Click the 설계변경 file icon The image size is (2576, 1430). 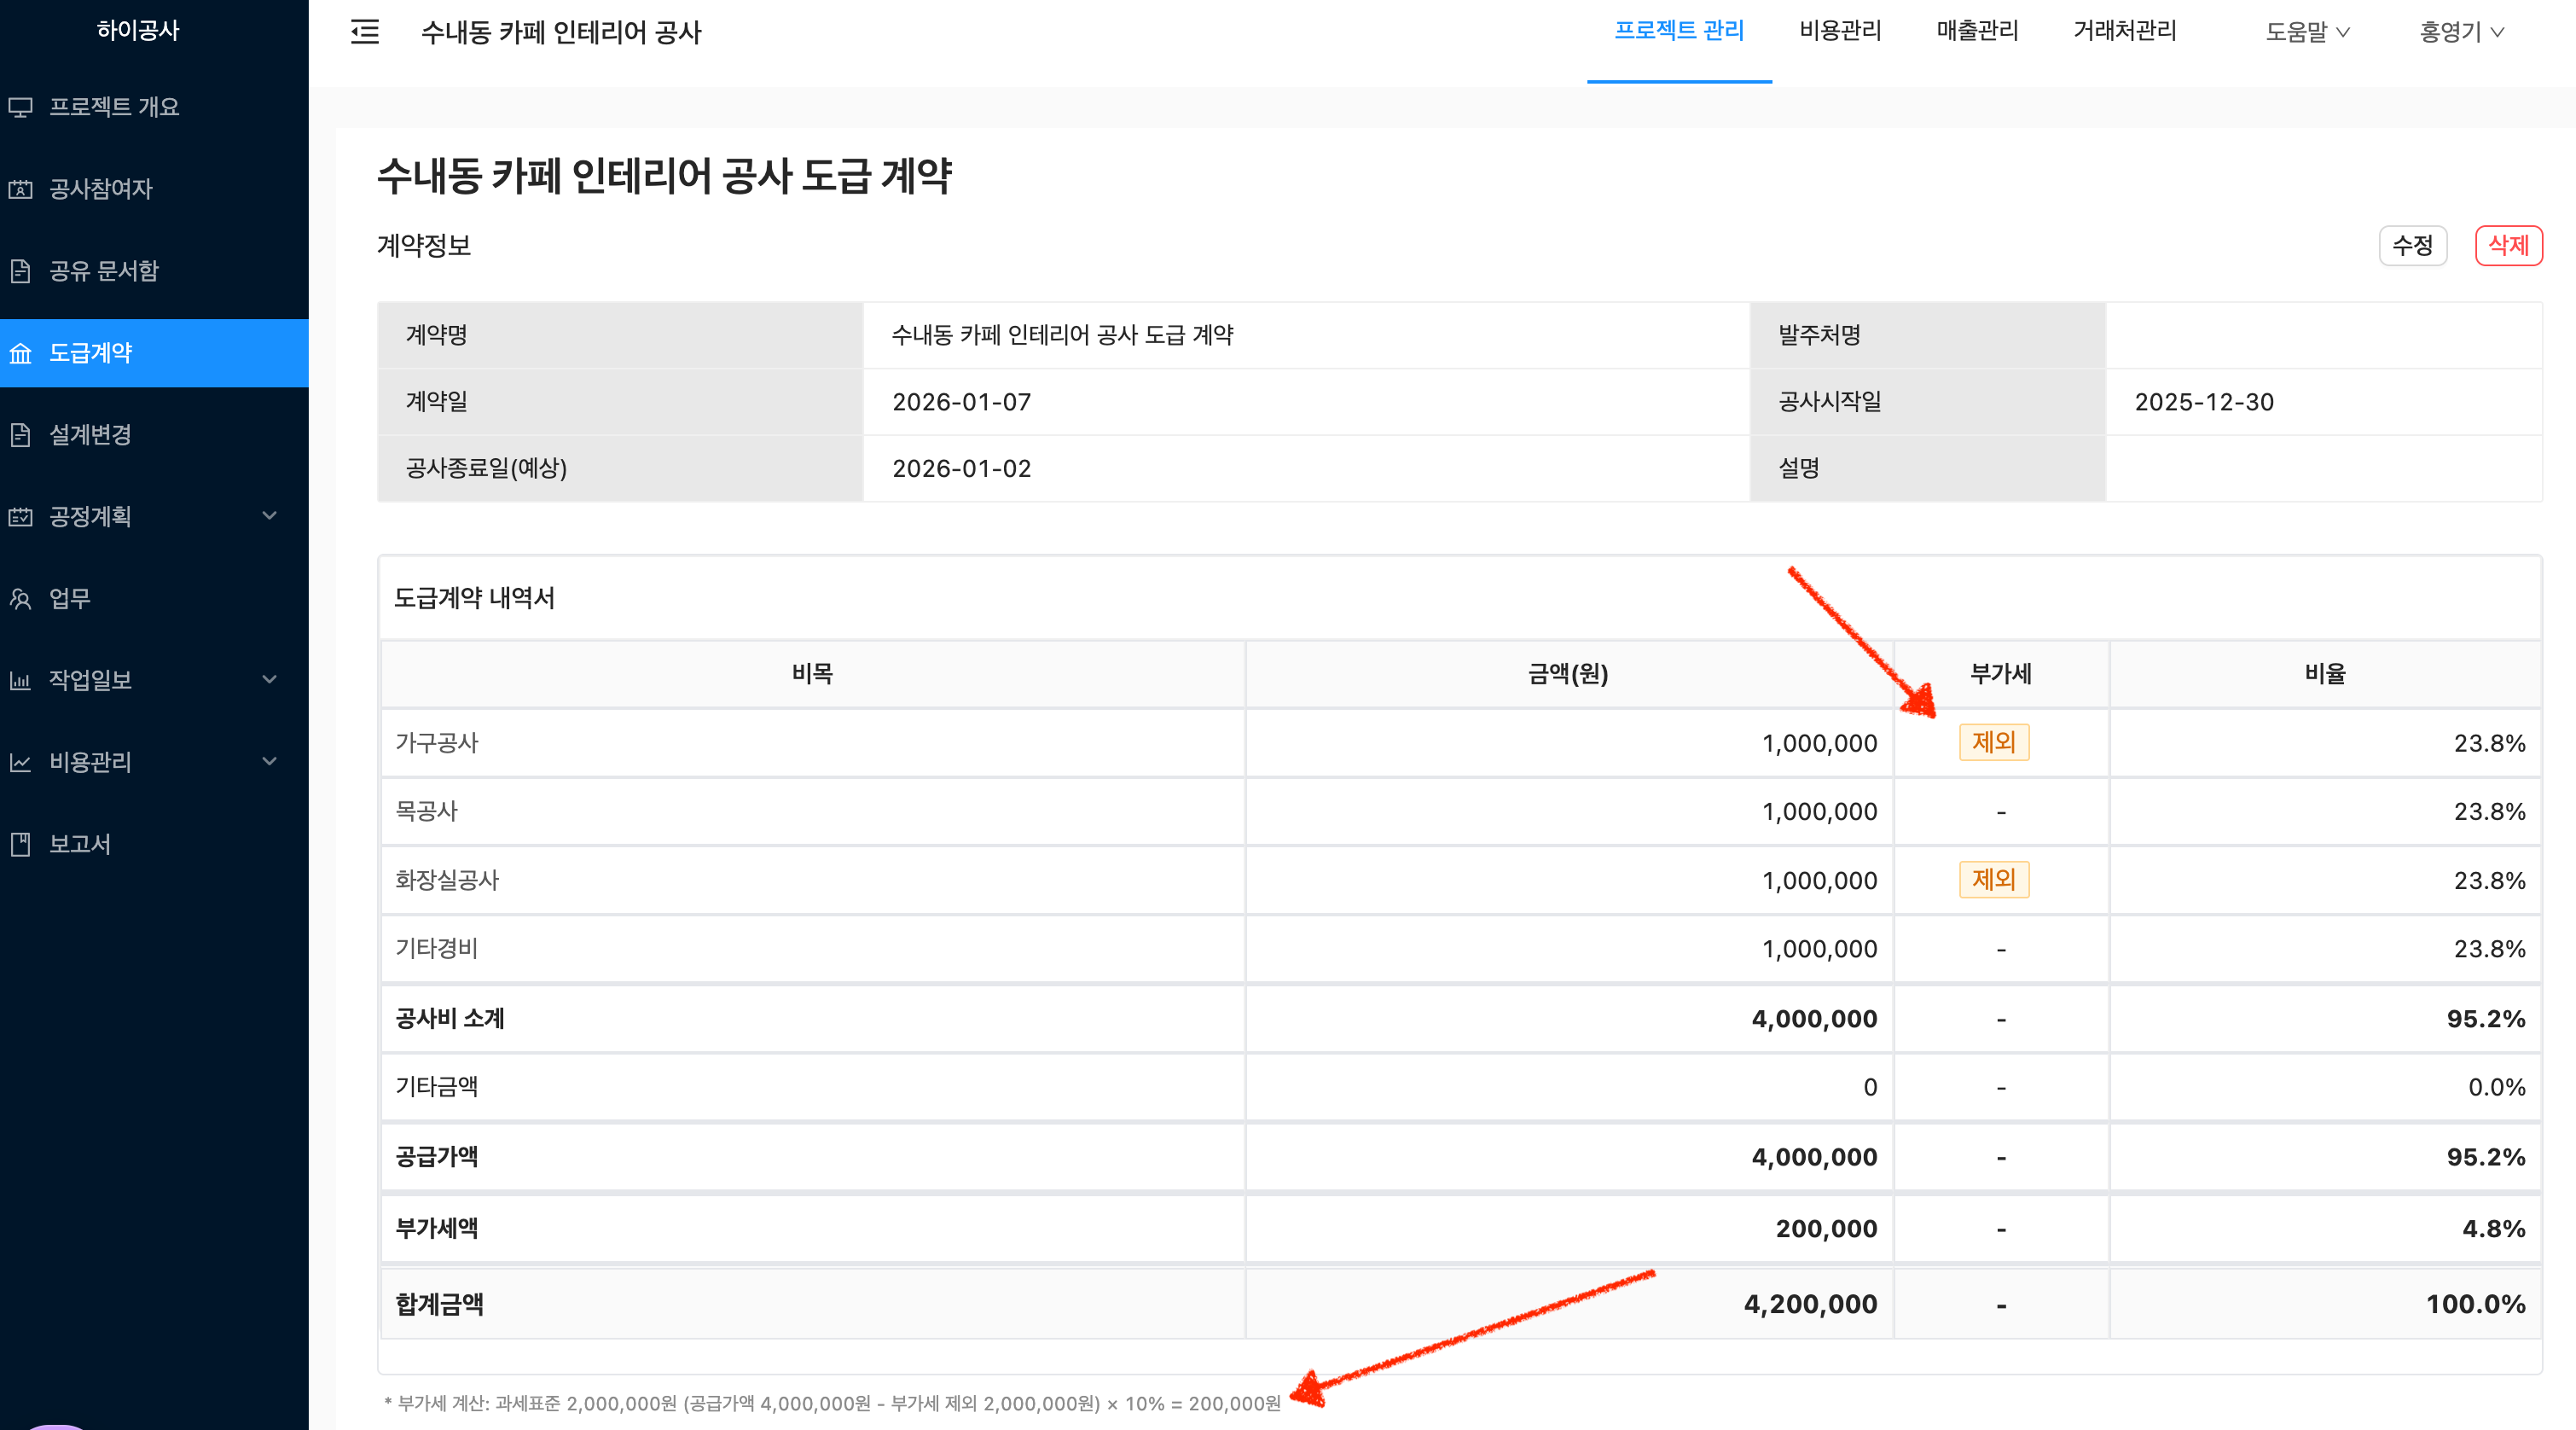pyautogui.click(x=21, y=435)
